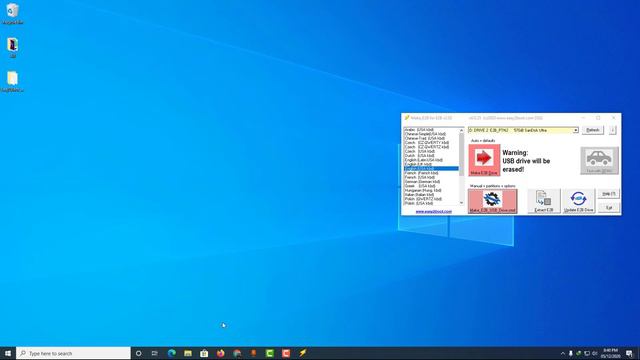Select Chinese Simplified (USA kbd) language entry
The image size is (640, 360).
431,134
